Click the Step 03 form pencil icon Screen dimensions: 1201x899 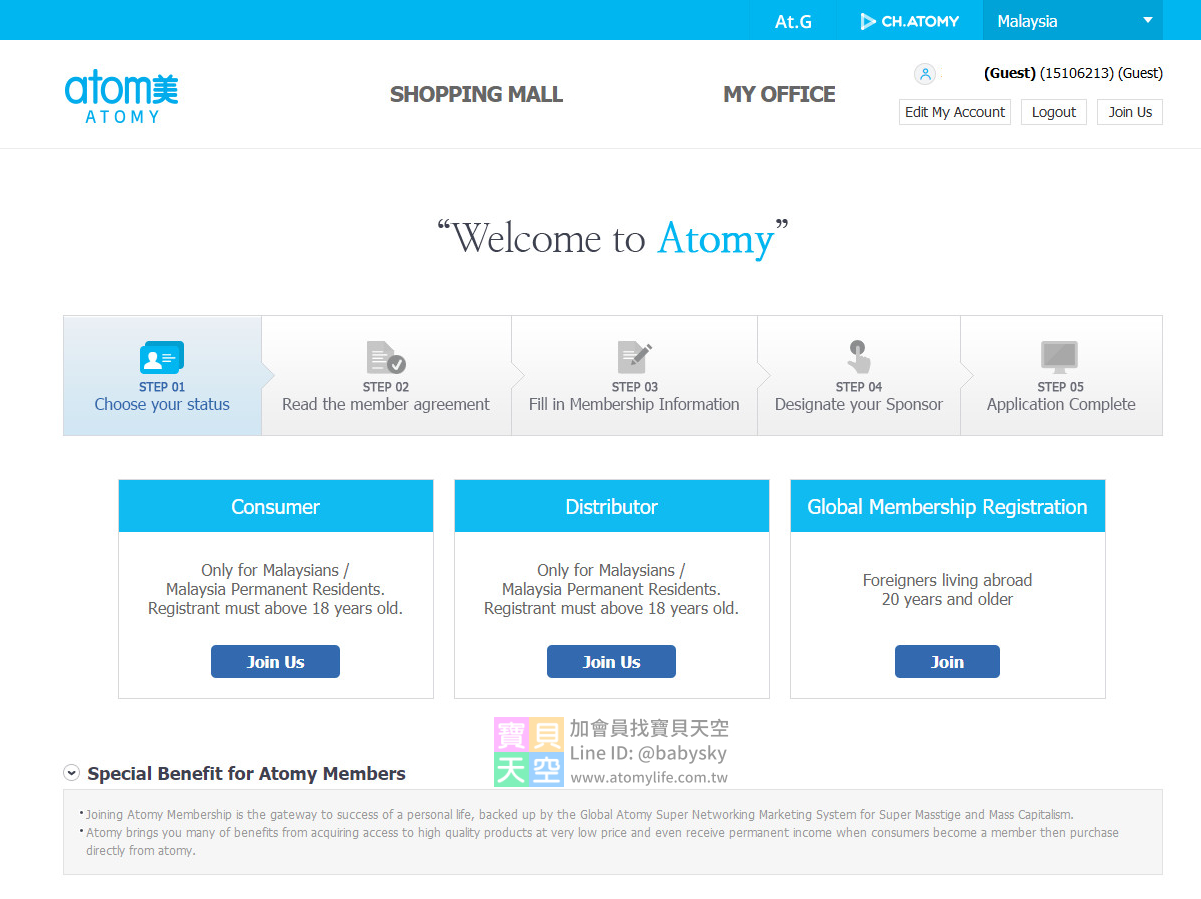(x=634, y=357)
